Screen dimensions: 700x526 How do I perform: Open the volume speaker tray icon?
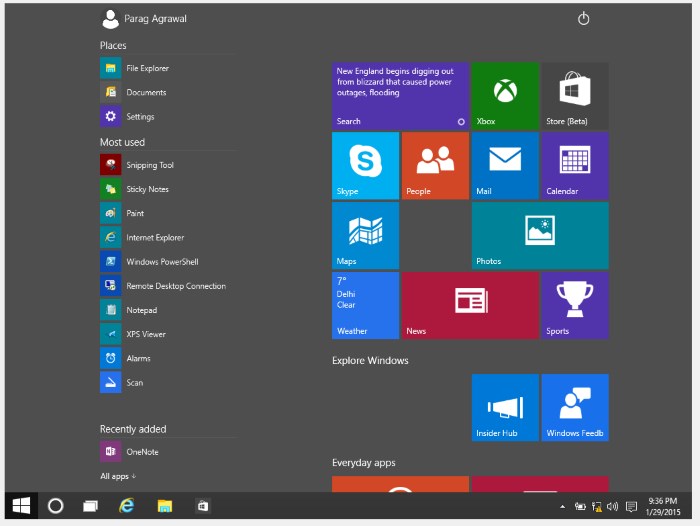[612, 506]
